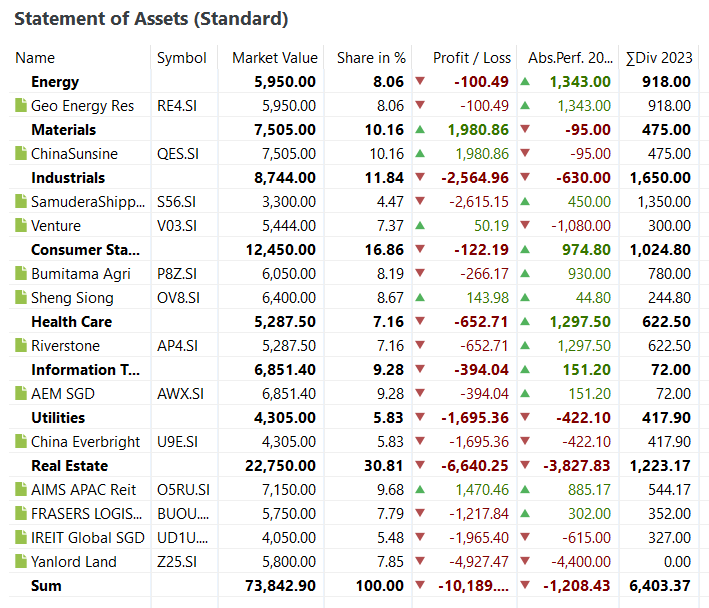
Task: Click the ChinaSunsine security icon
Action: coord(21,154)
